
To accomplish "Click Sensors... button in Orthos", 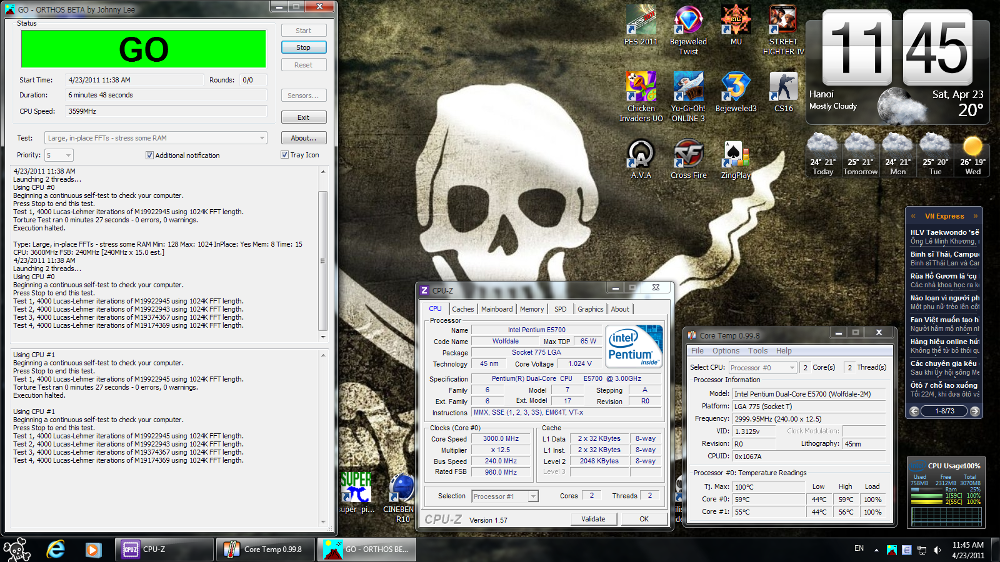I will (304, 95).
